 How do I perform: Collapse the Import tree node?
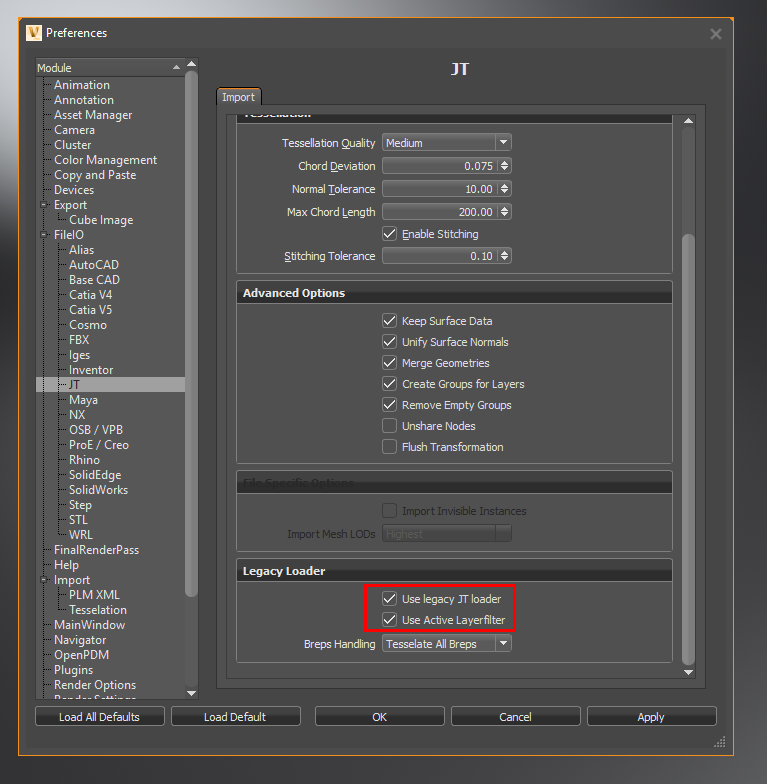point(44,580)
